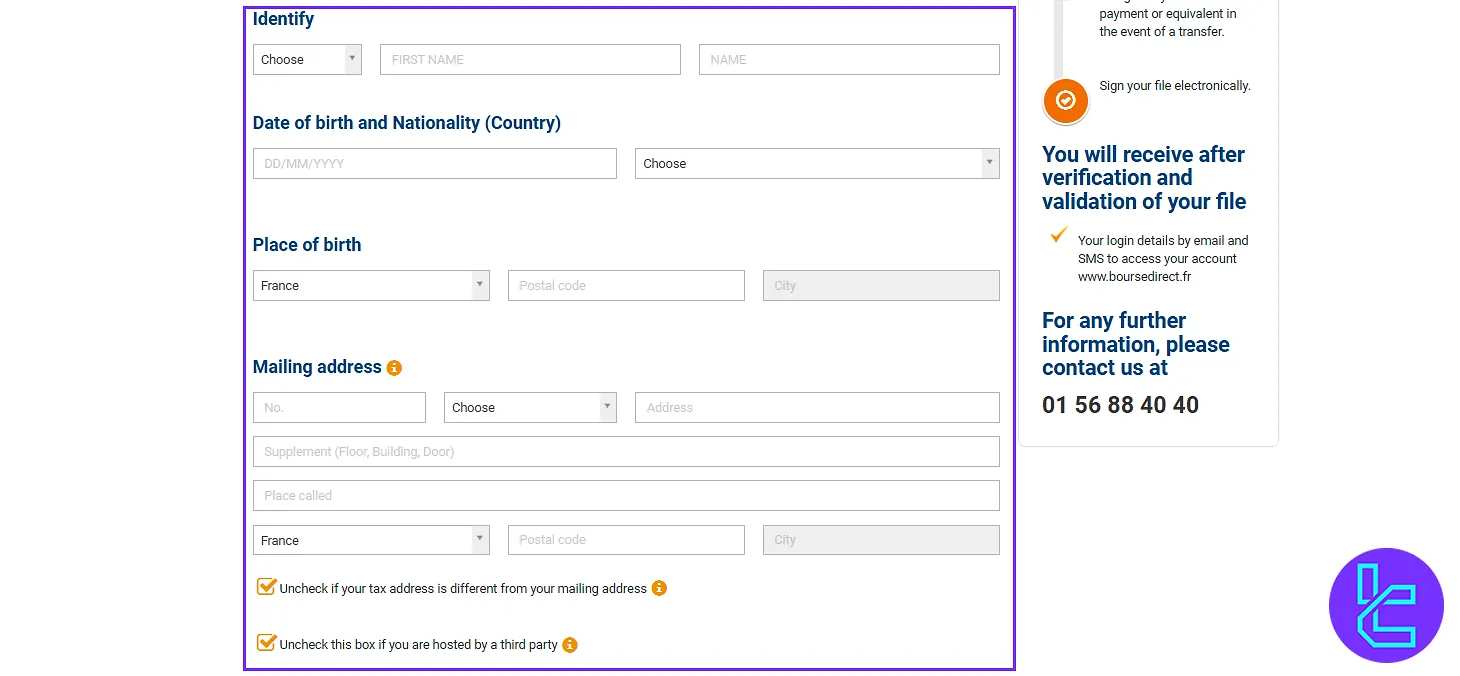
Task: Click the orange electronic signature badge
Action: [1065, 100]
